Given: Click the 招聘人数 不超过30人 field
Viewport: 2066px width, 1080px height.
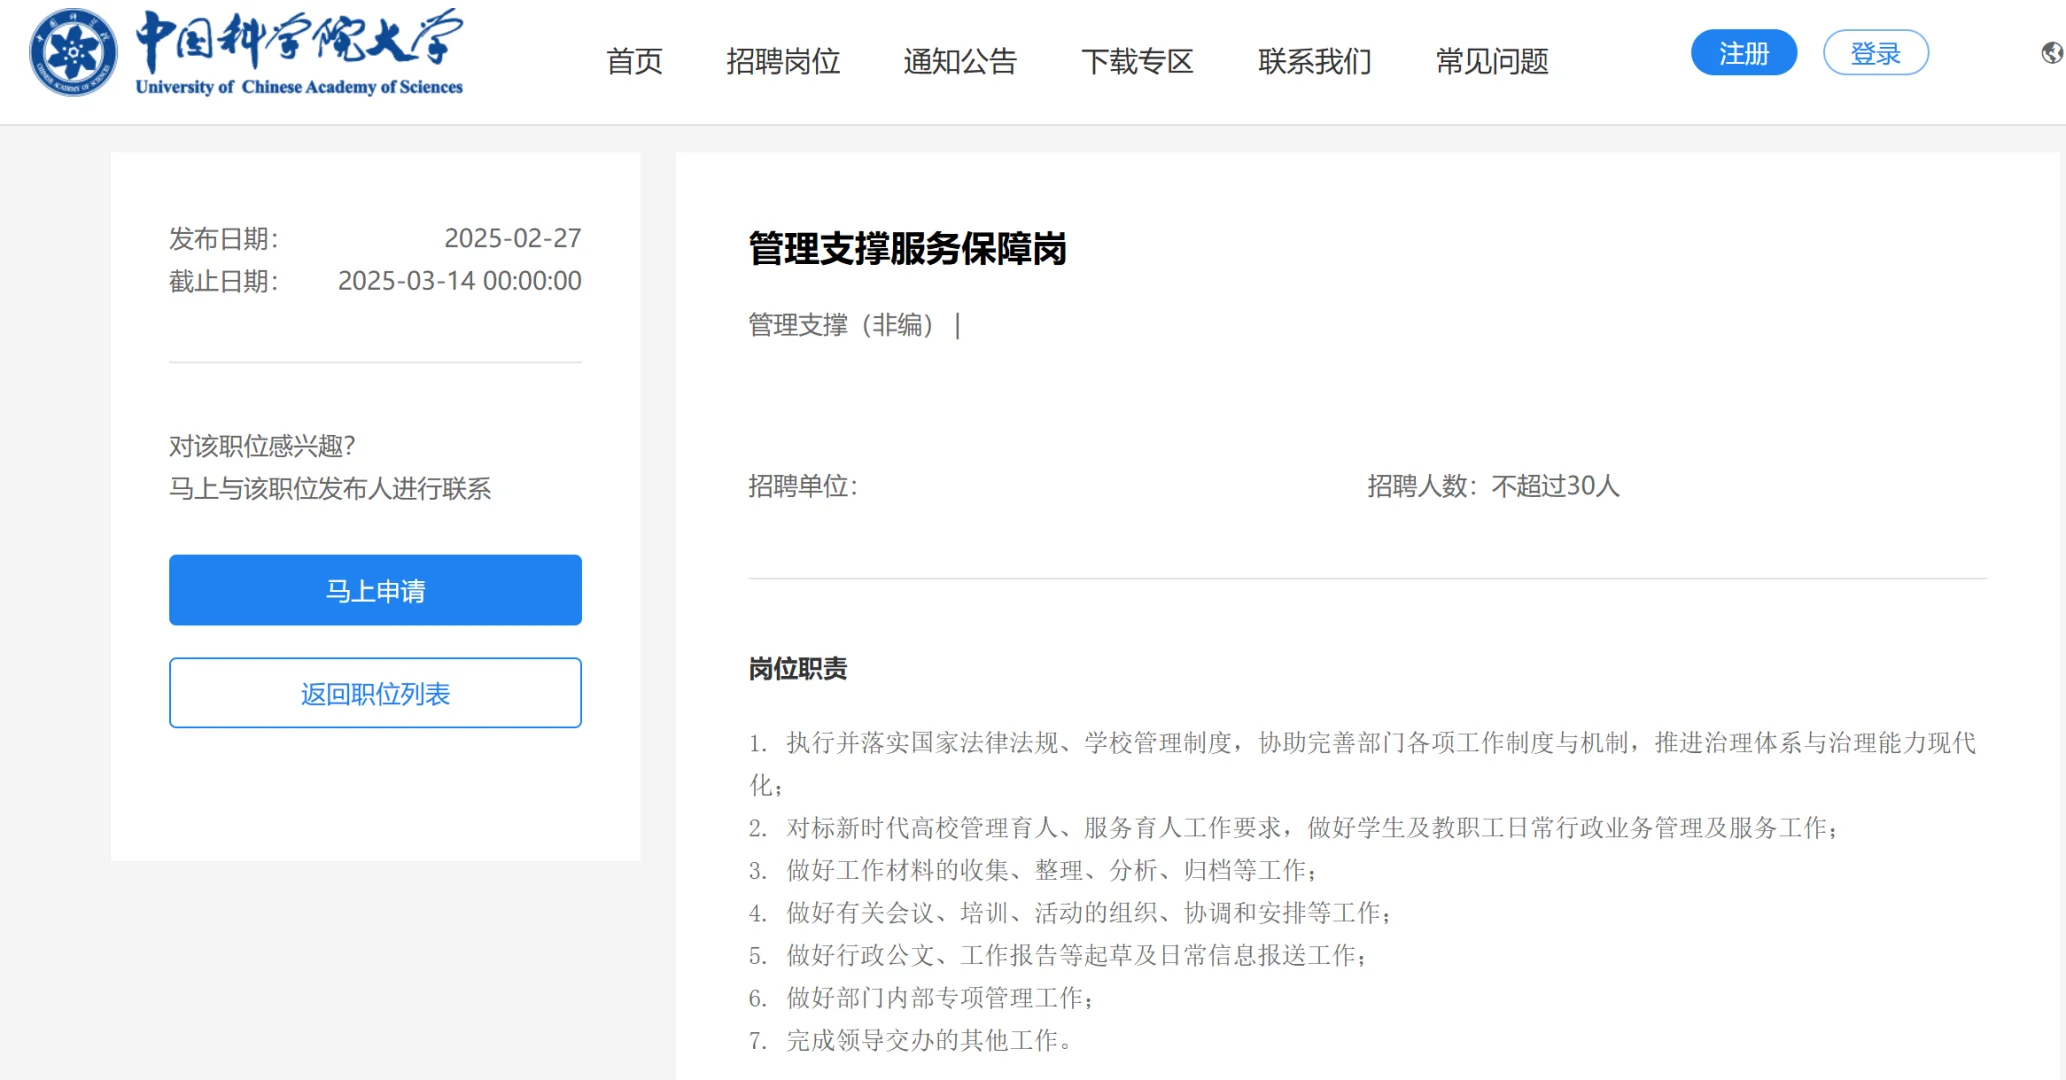Looking at the screenshot, I should (1493, 487).
